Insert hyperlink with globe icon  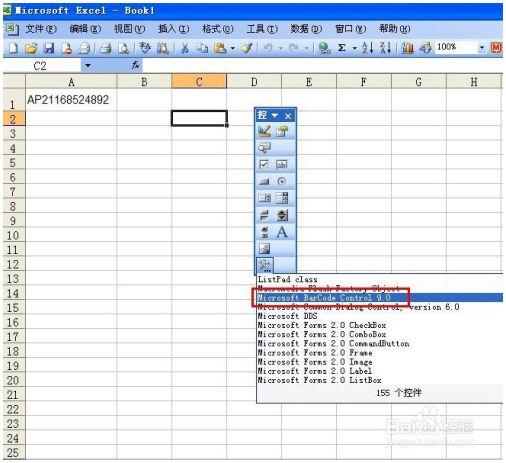(x=324, y=48)
